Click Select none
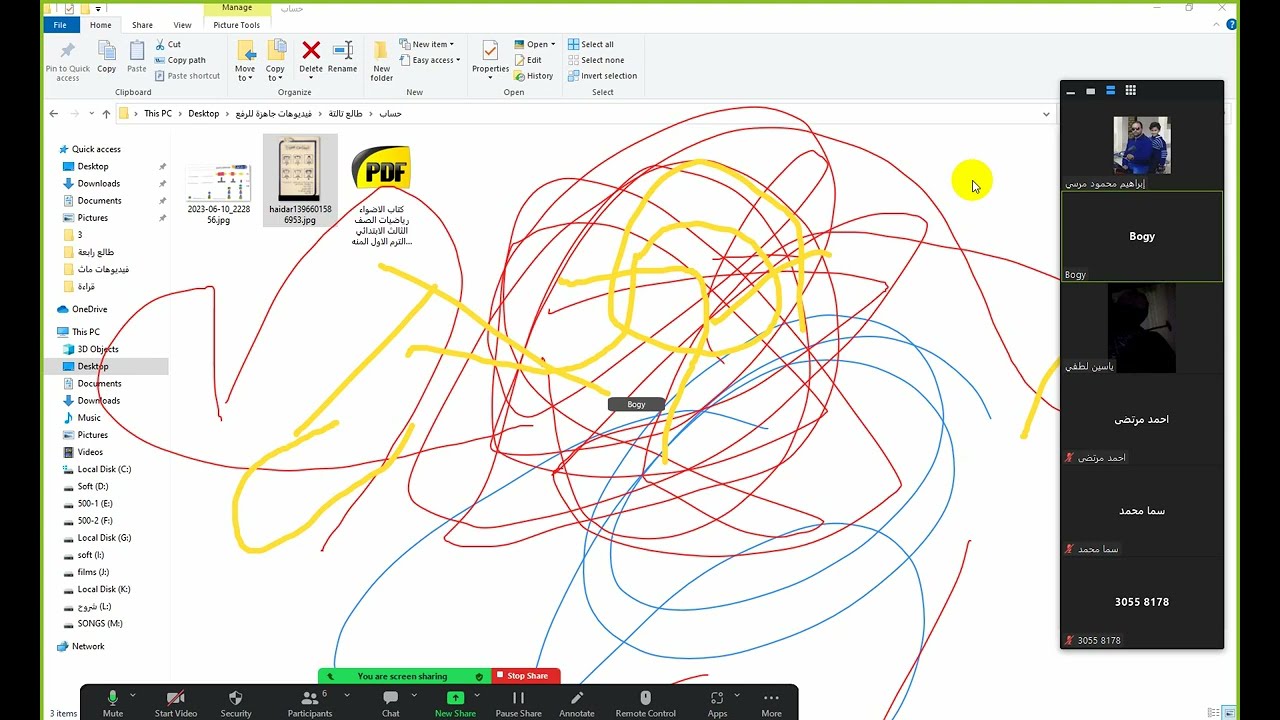 (595, 60)
